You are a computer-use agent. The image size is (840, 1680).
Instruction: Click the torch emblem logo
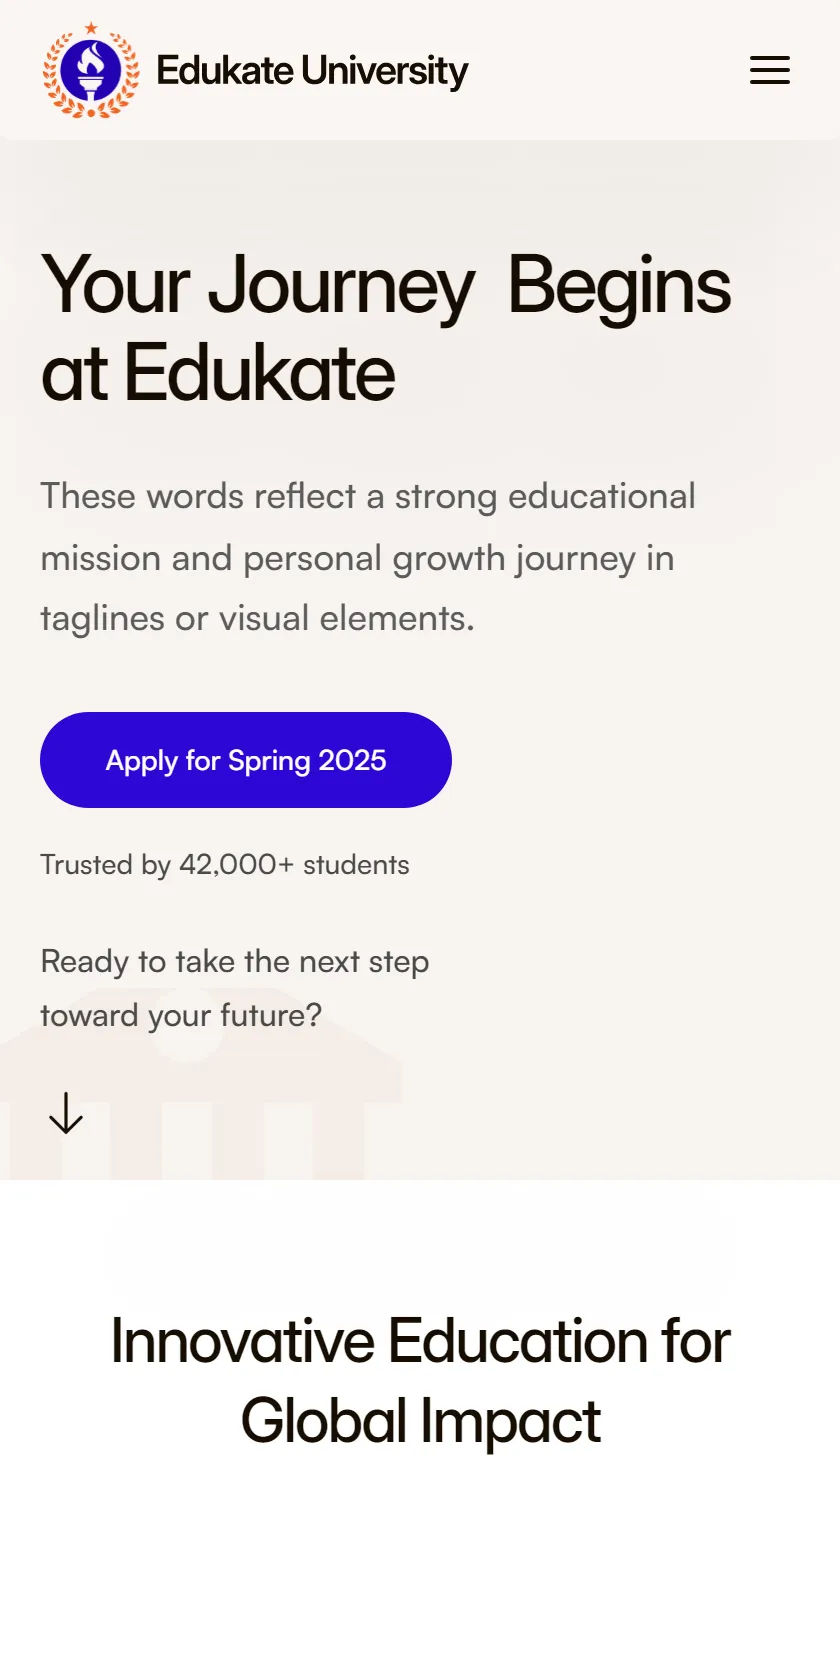[x=91, y=71]
